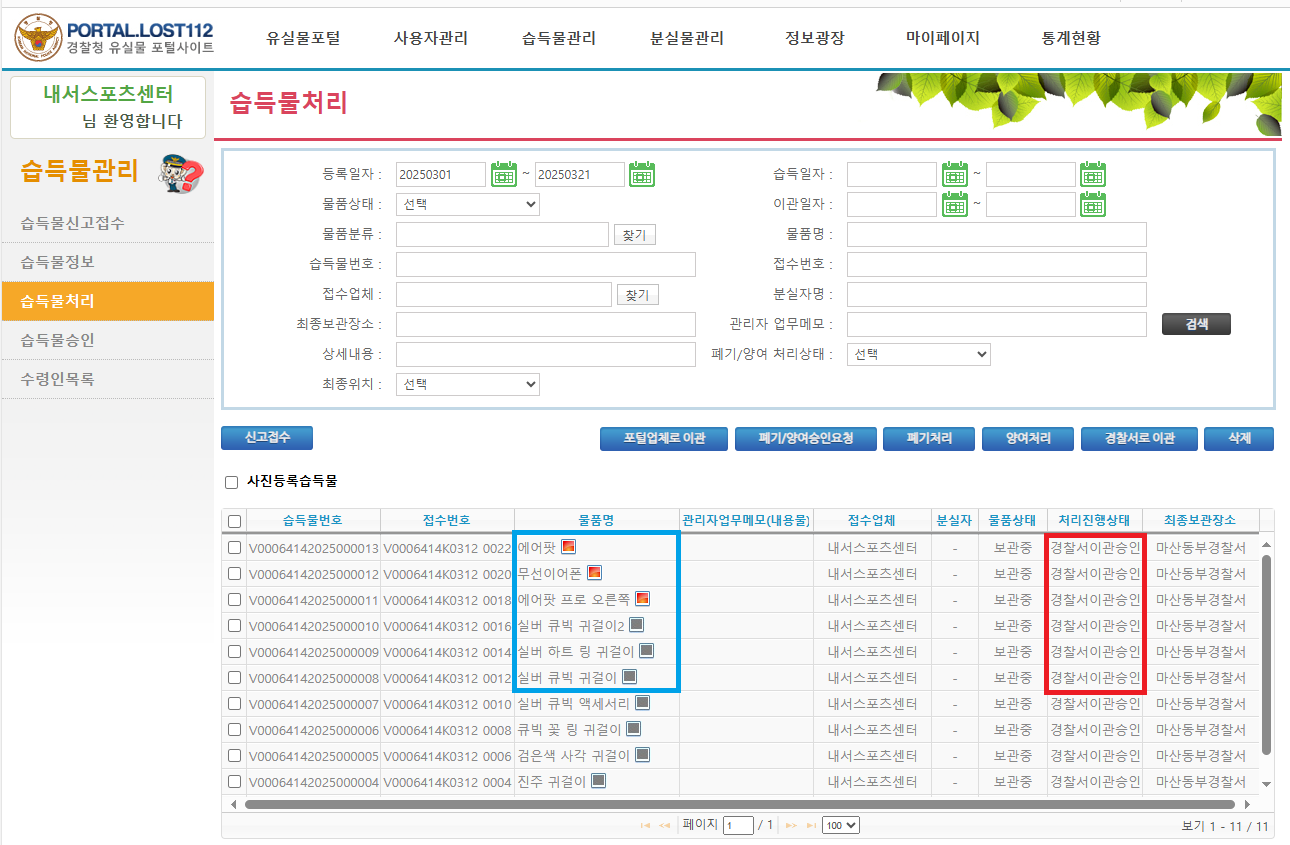Click image icon next to 진주 귀걸이
The image size is (1290, 845).
coord(598,781)
